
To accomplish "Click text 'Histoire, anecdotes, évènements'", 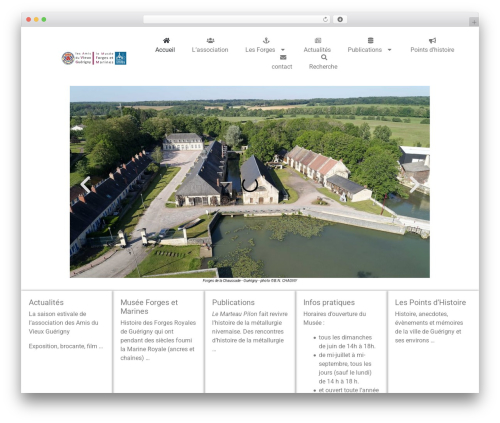I will (x=429, y=318).
